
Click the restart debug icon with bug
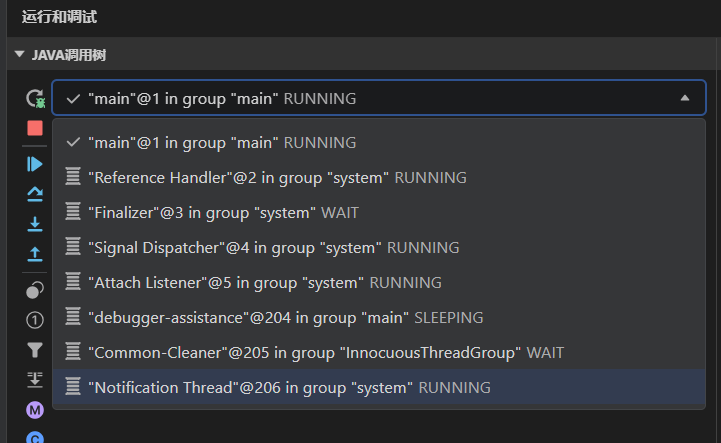tap(35, 98)
